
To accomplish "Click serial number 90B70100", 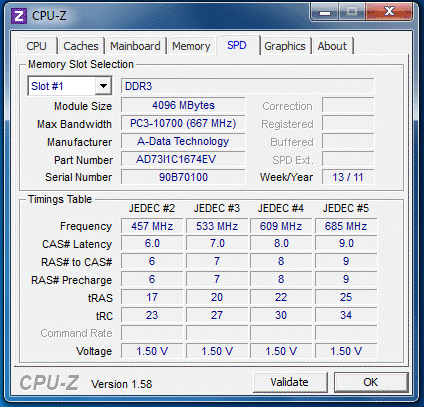I will coord(183,177).
